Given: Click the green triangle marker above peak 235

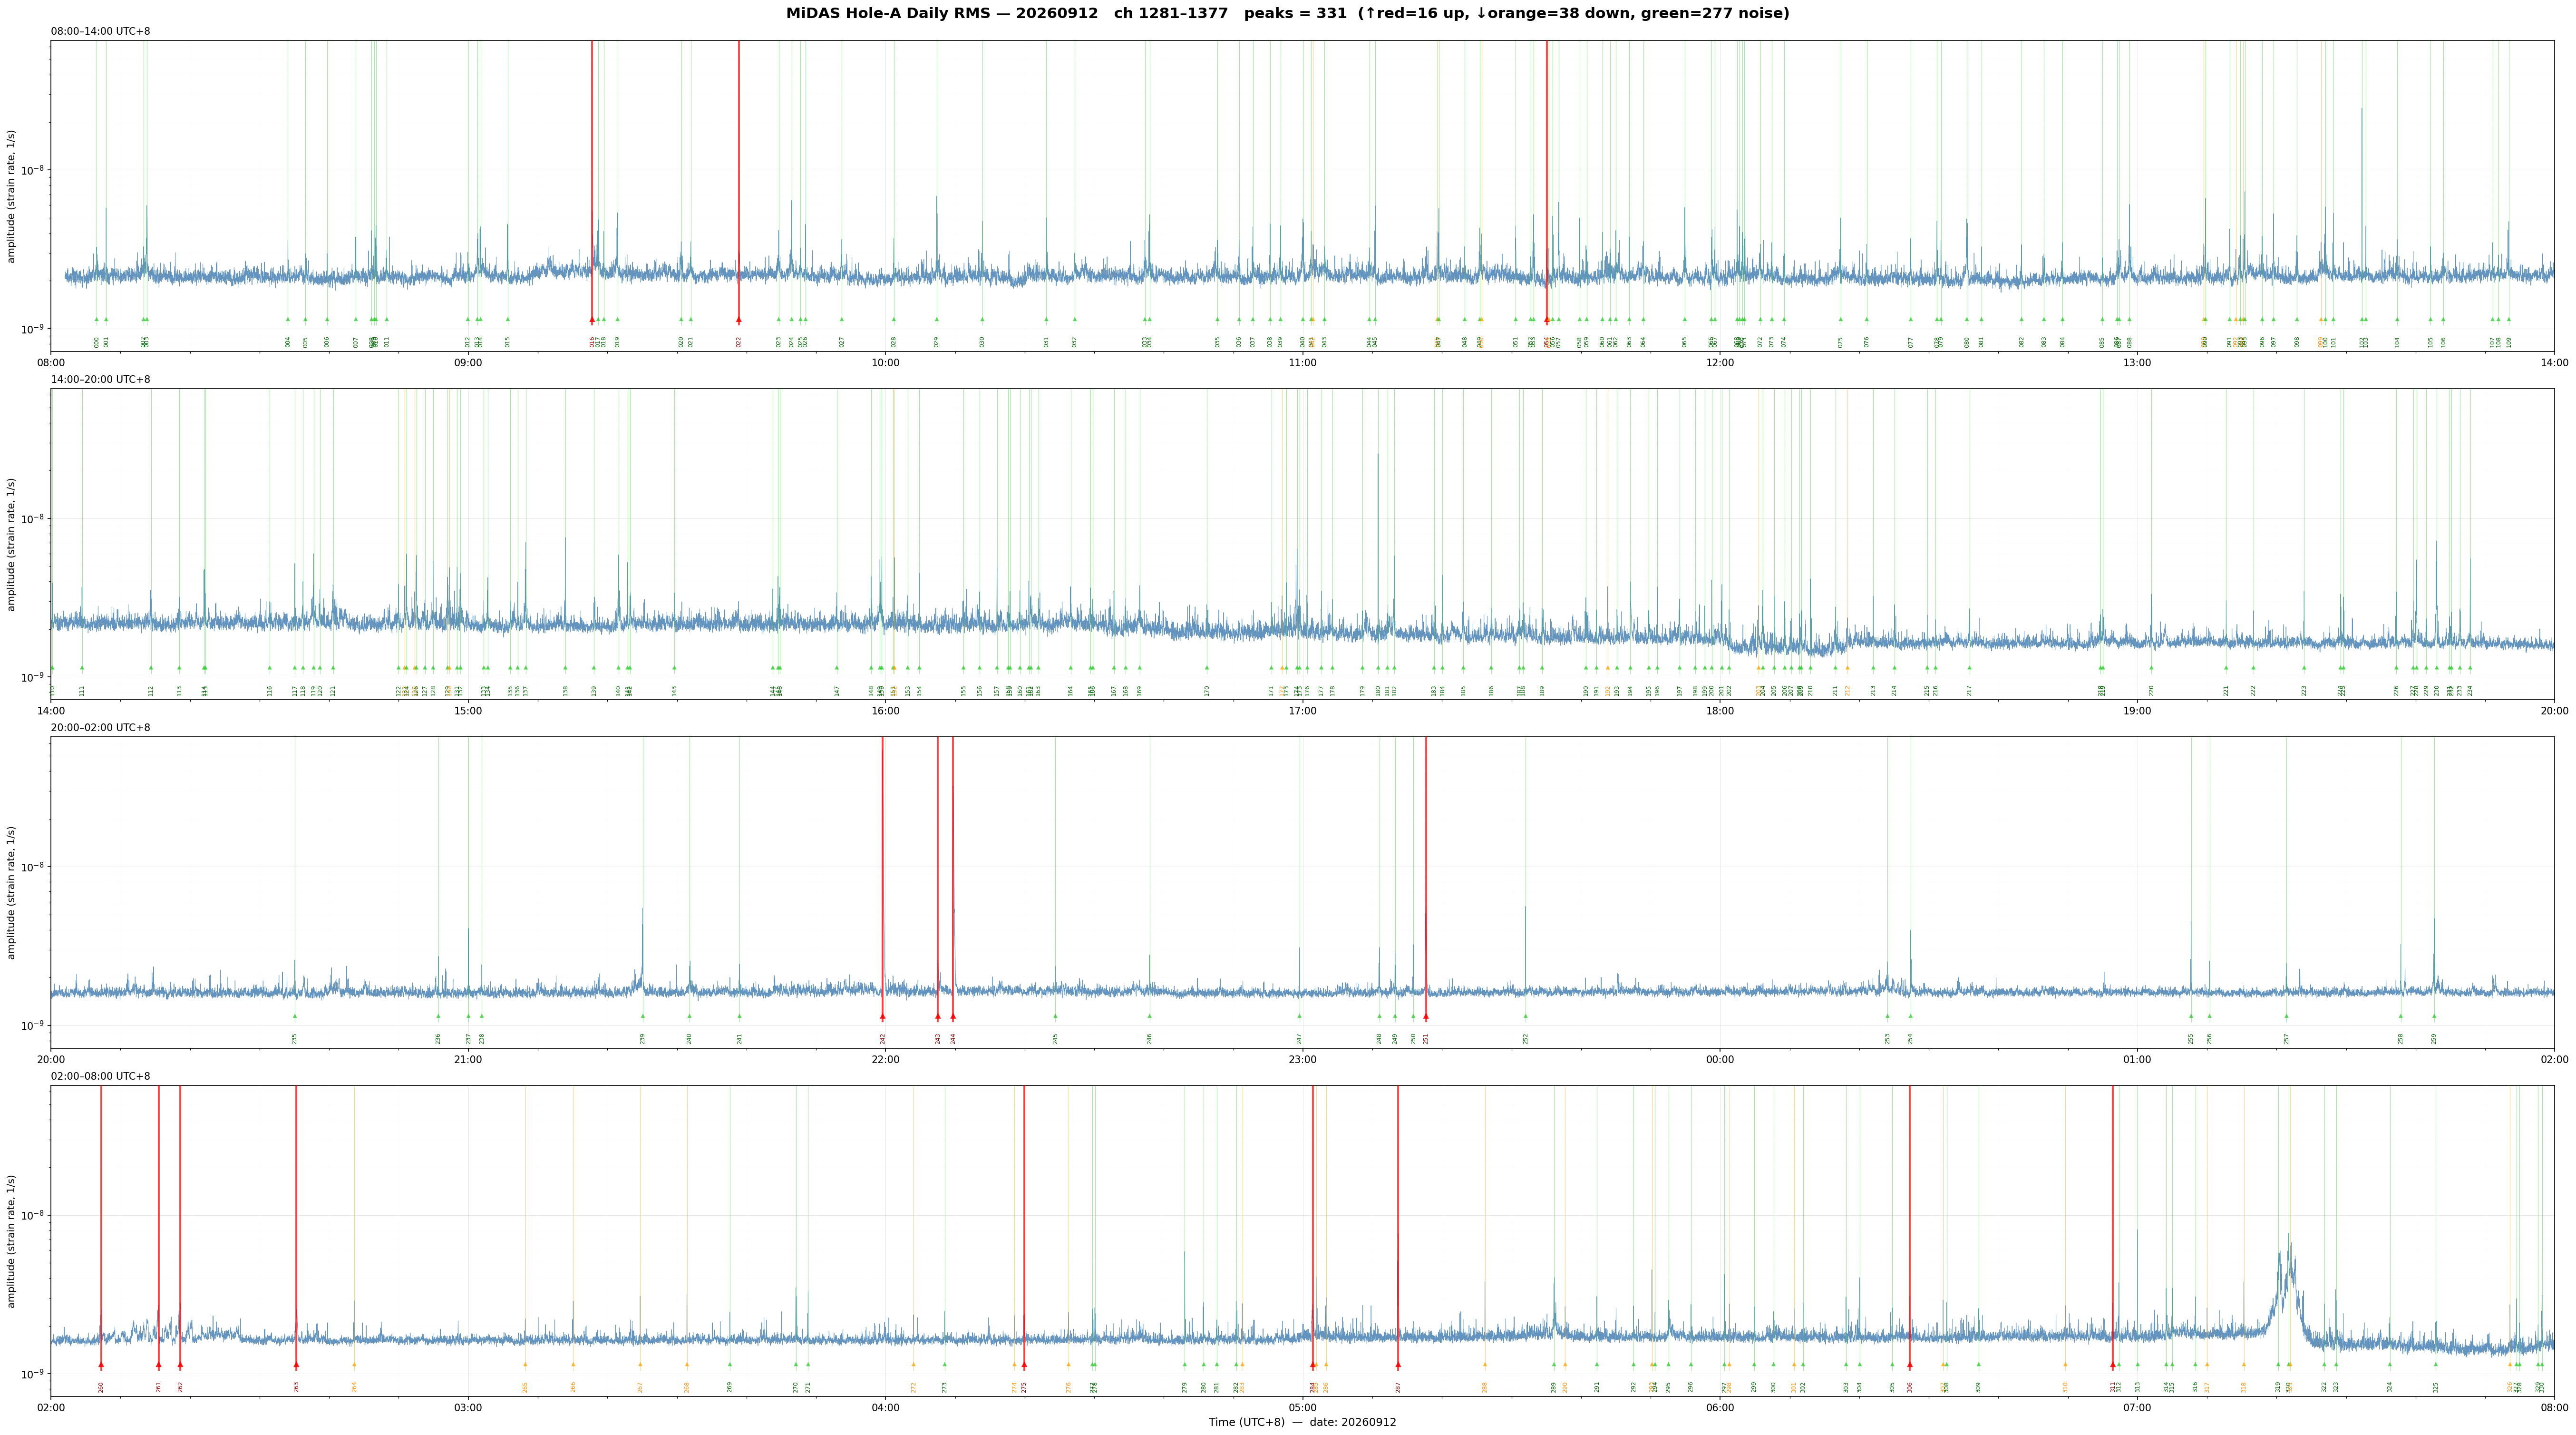Looking at the screenshot, I should point(295,1016).
